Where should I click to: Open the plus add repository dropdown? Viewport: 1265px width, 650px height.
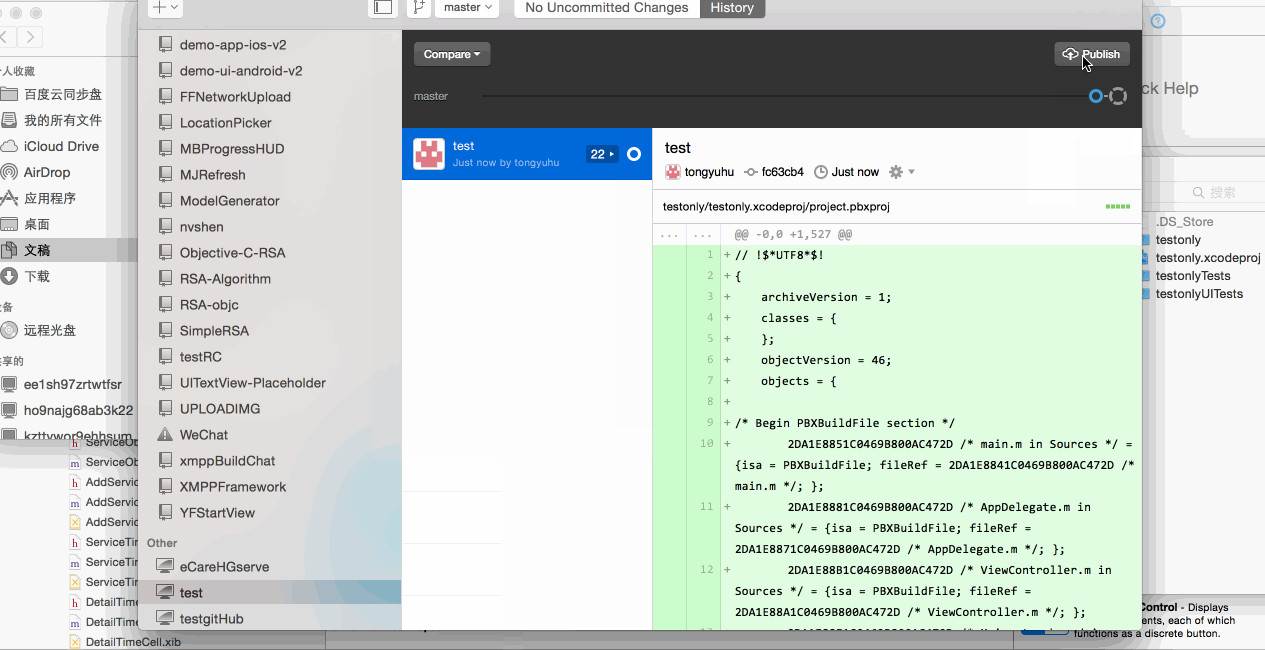(x=165, y=7)
